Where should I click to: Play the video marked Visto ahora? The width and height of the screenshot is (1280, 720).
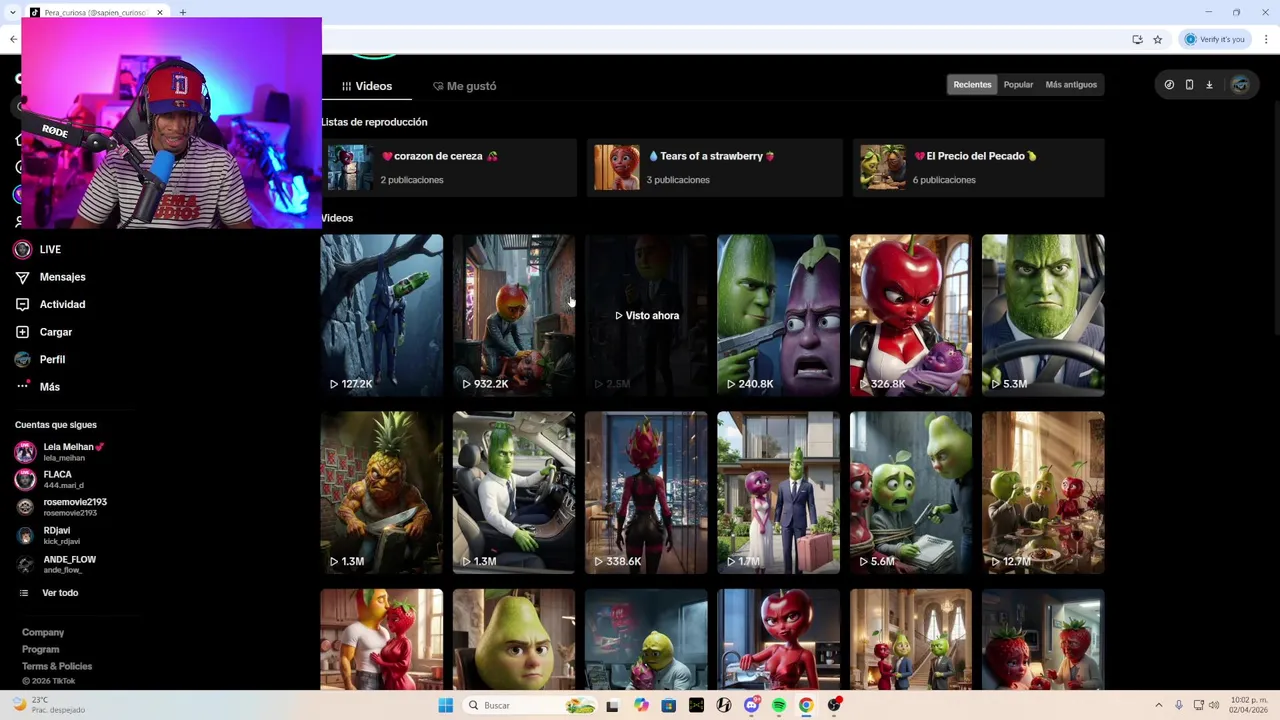tap(646, 315)
